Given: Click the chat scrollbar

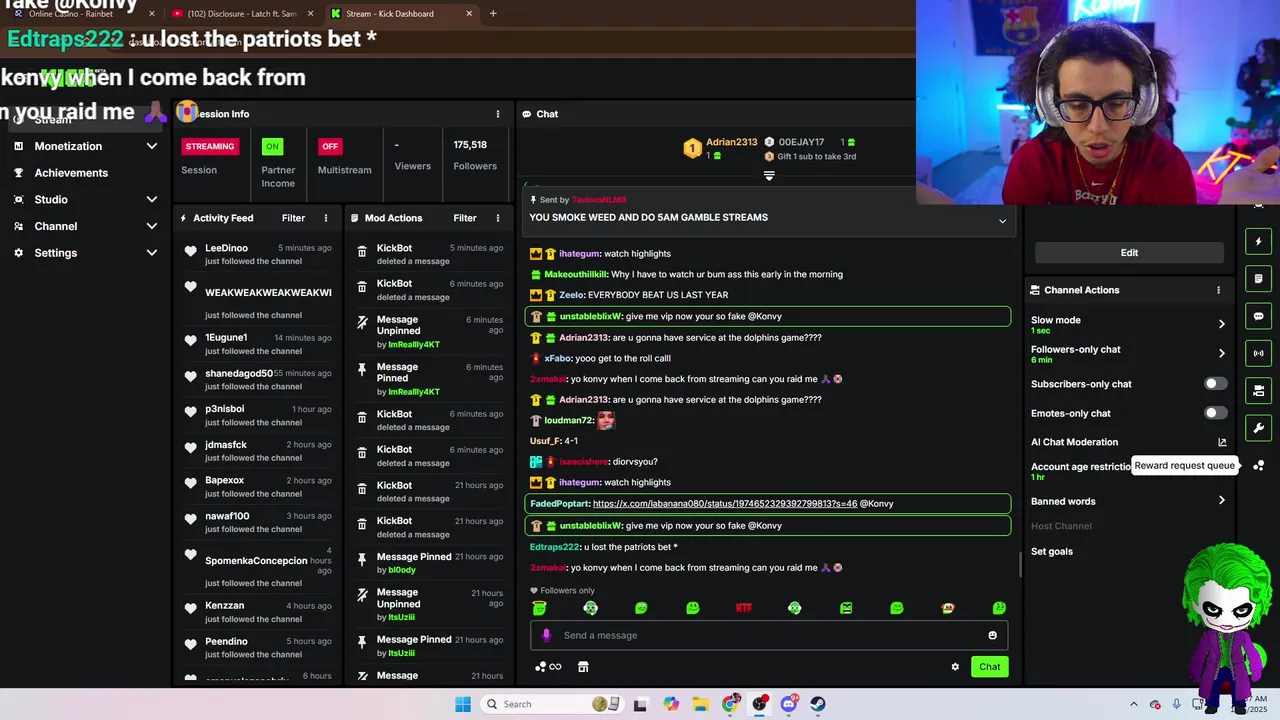Looking at the screenshot, I should [x=1020, y=565].
